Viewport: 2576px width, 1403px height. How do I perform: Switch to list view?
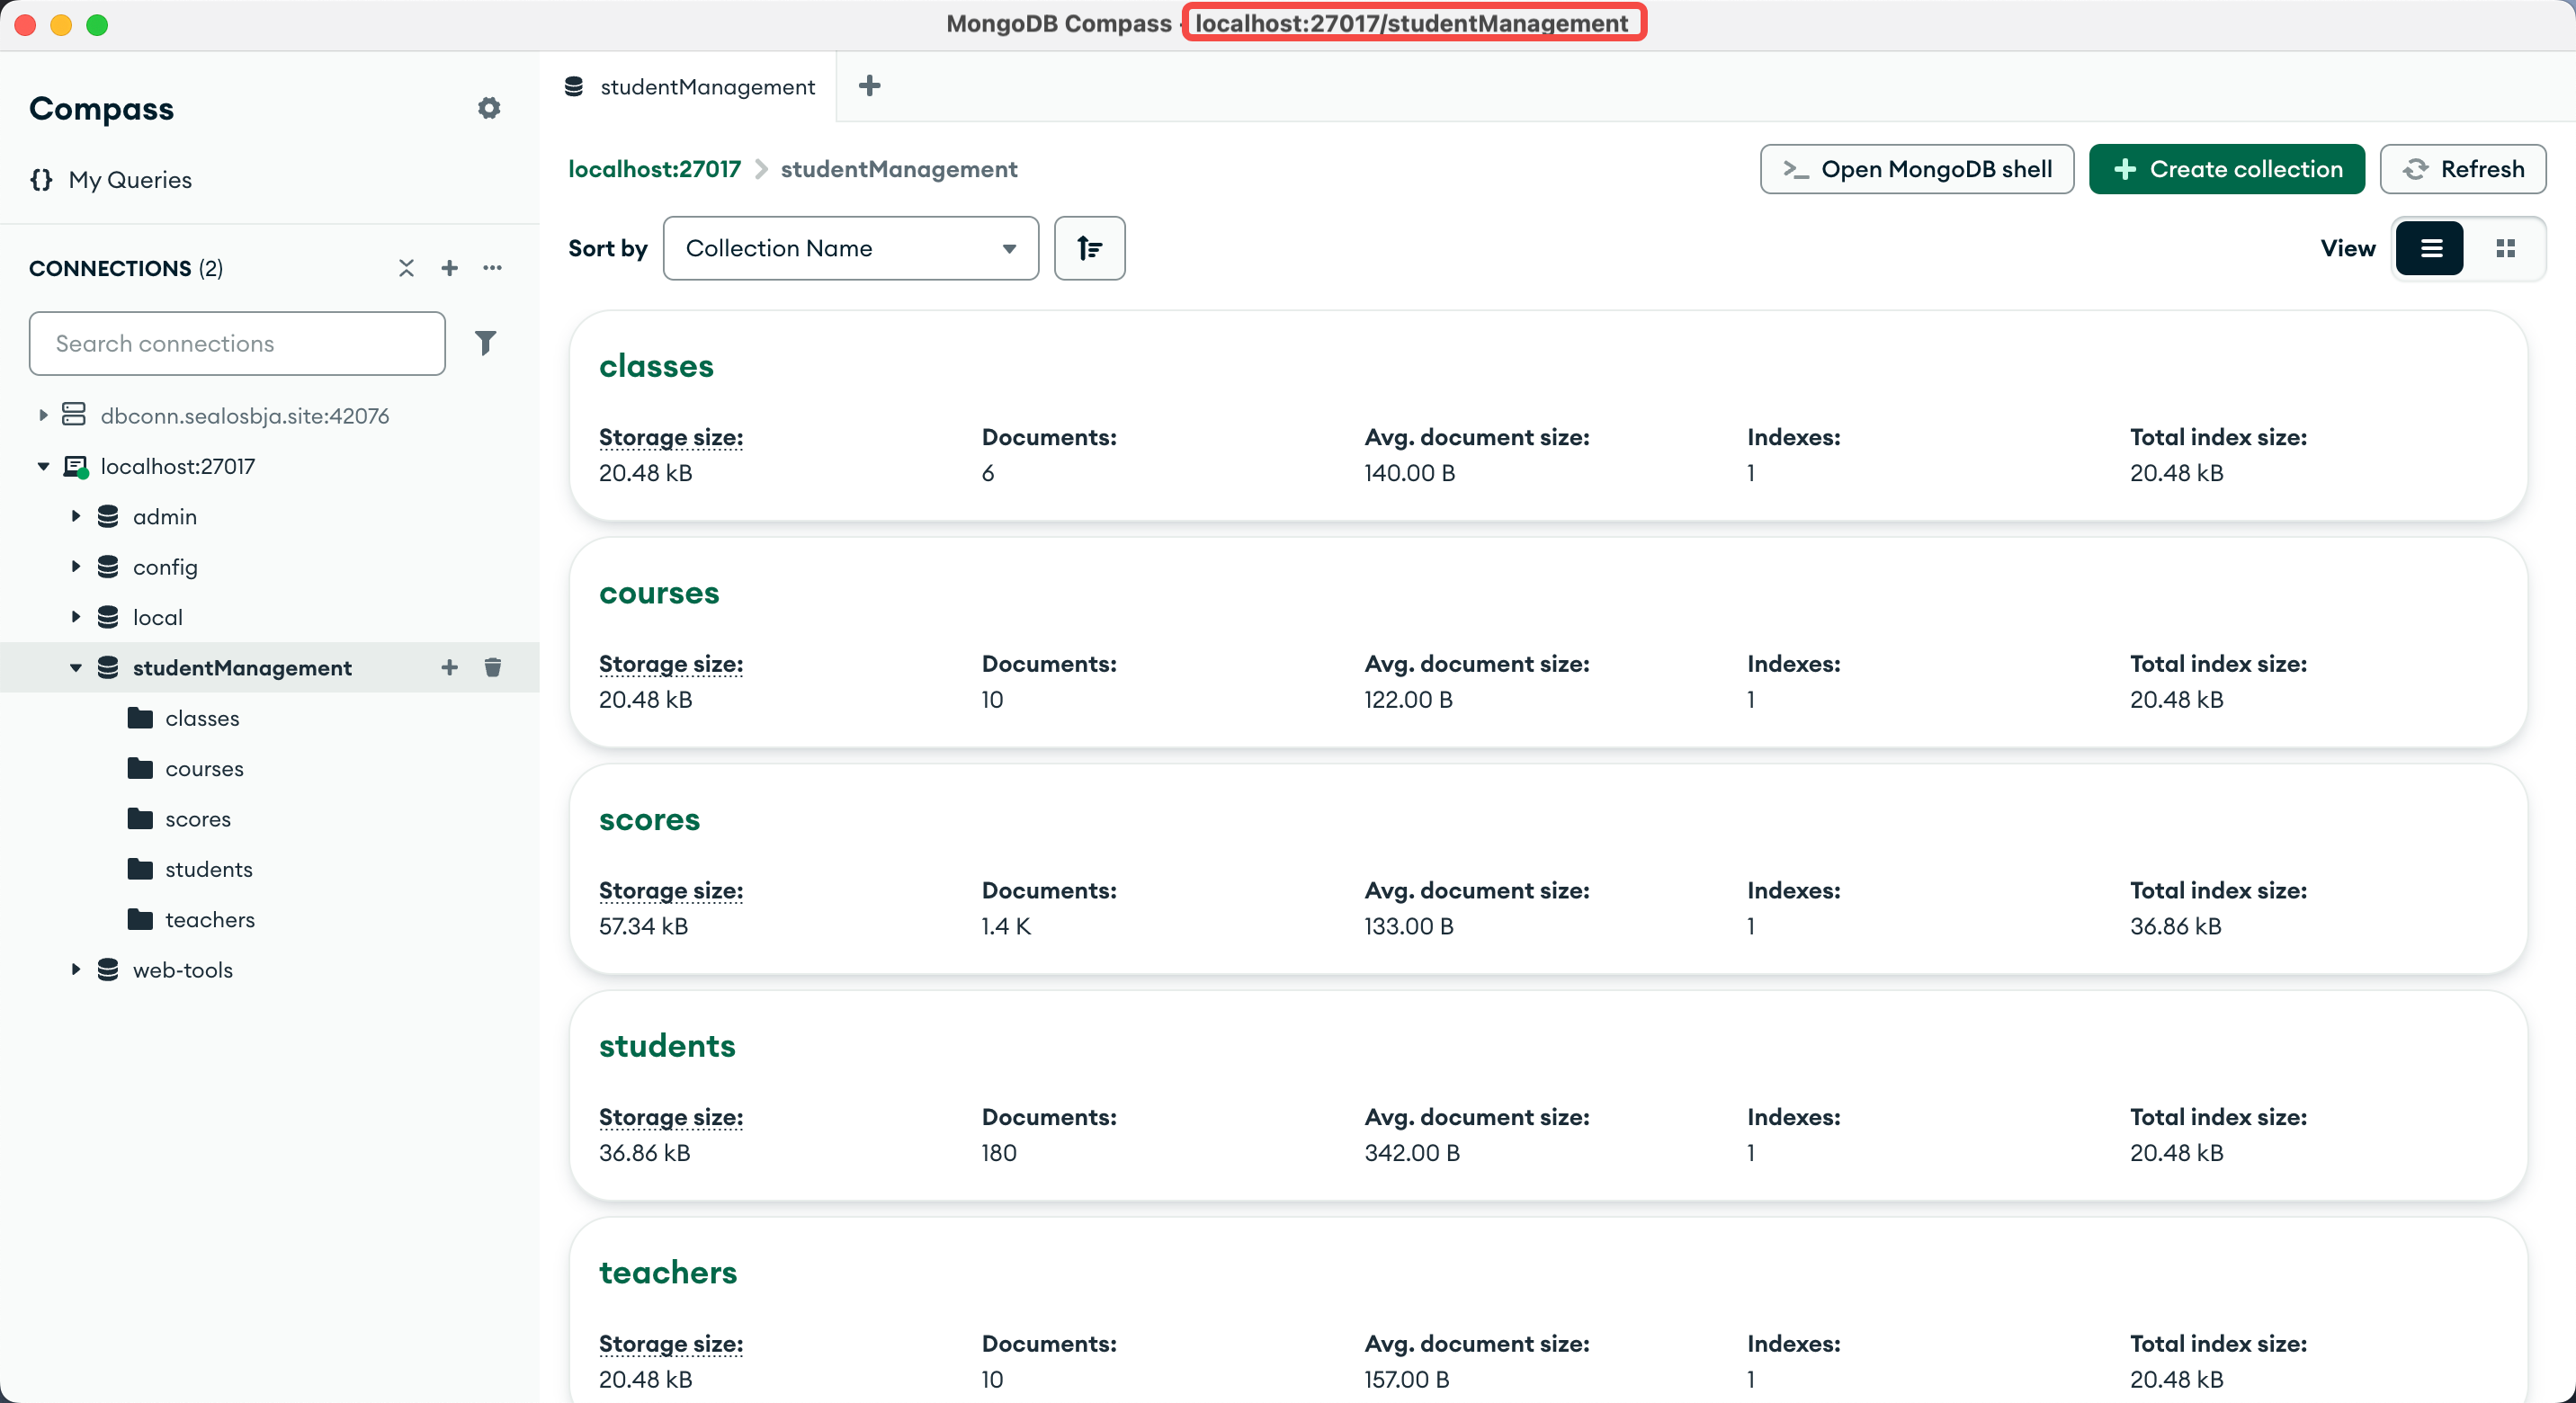(x=2430, y=248)
